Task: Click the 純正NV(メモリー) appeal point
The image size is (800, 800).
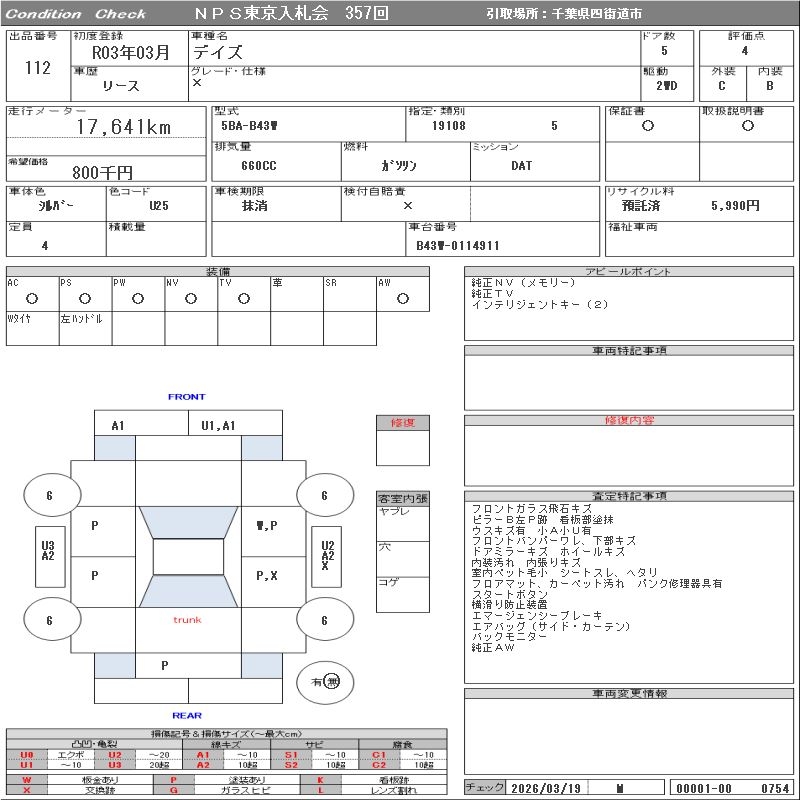Action: [x=523, y=282]
